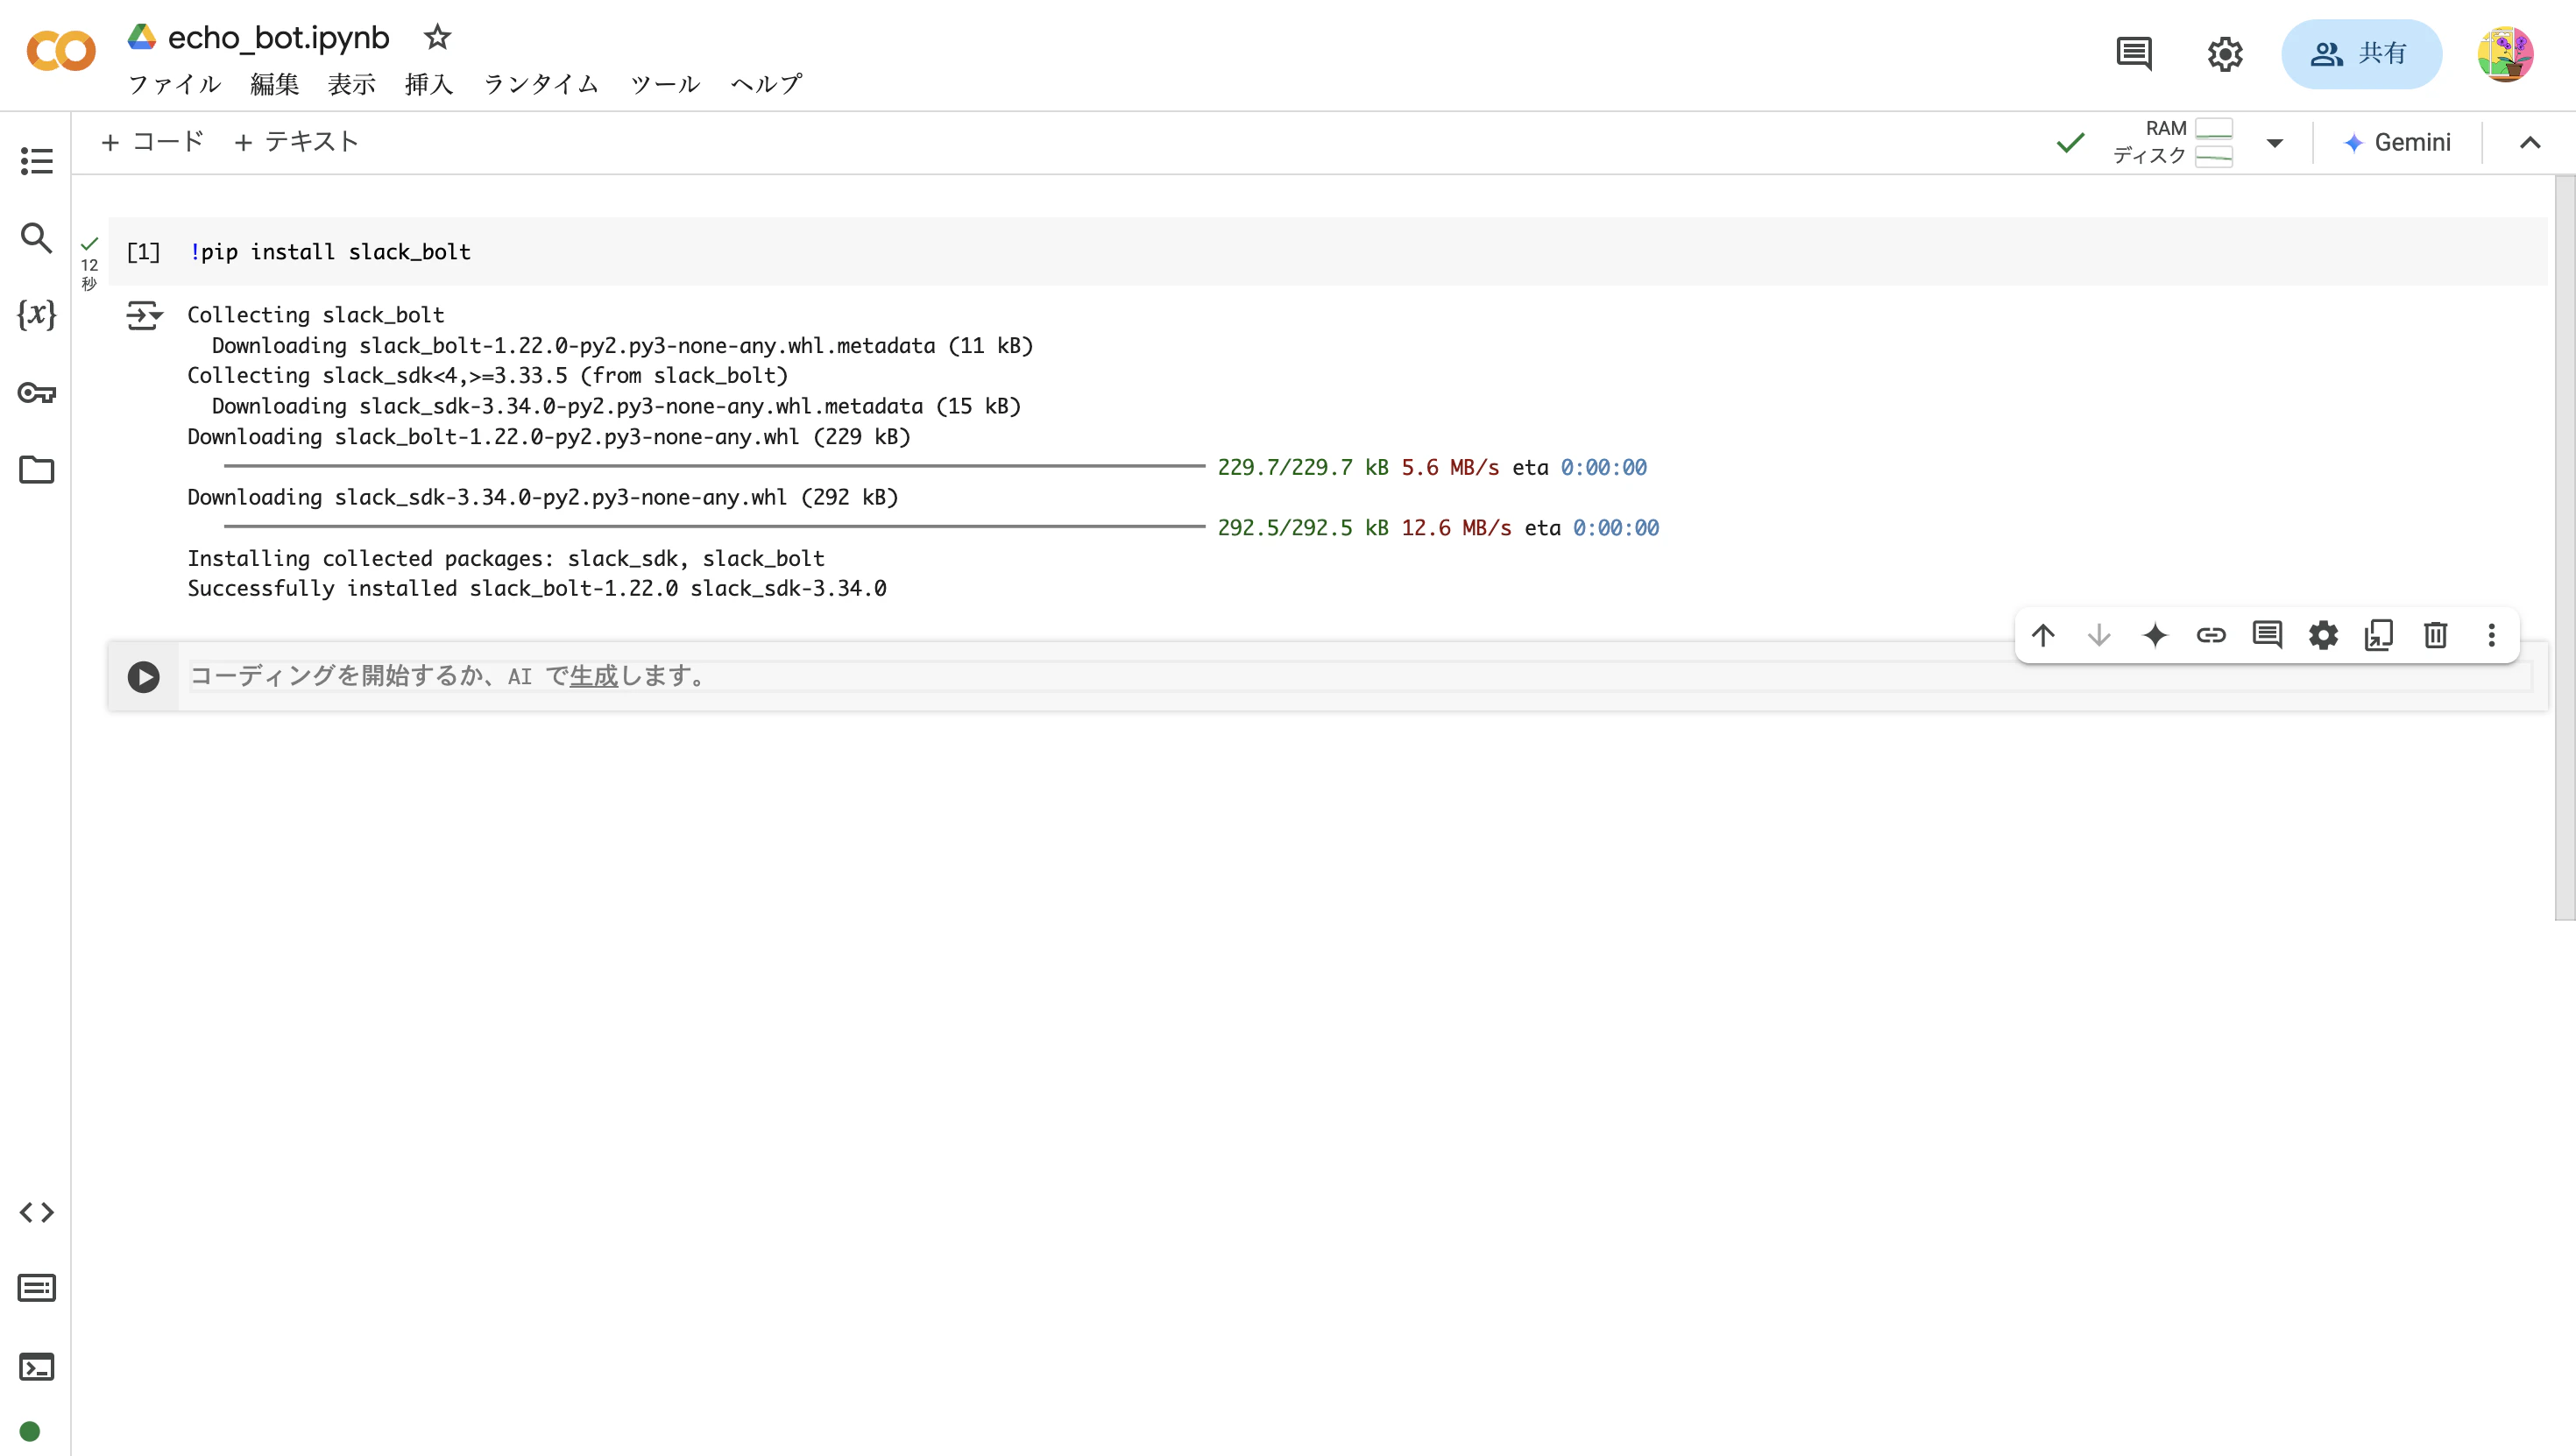Open the files folder panel

click(x=37, y=469)
